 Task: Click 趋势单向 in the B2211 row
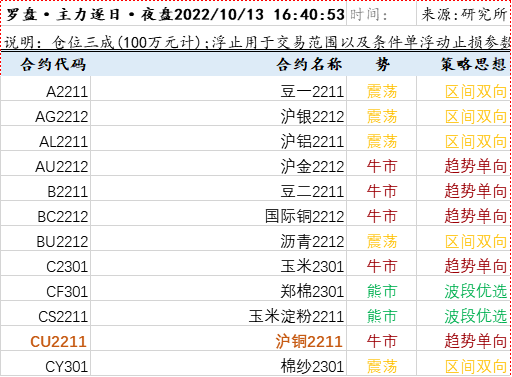476,191
